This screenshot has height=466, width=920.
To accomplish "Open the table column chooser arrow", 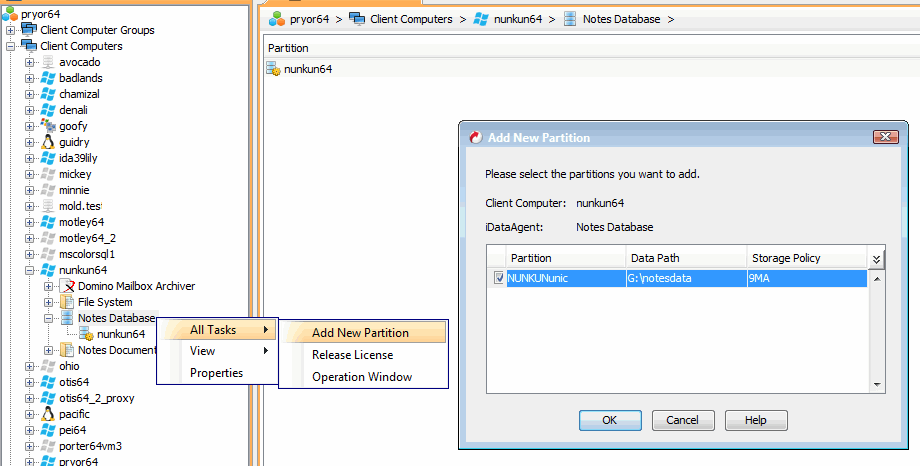I will pyautogui.click(x=877, y=258).
